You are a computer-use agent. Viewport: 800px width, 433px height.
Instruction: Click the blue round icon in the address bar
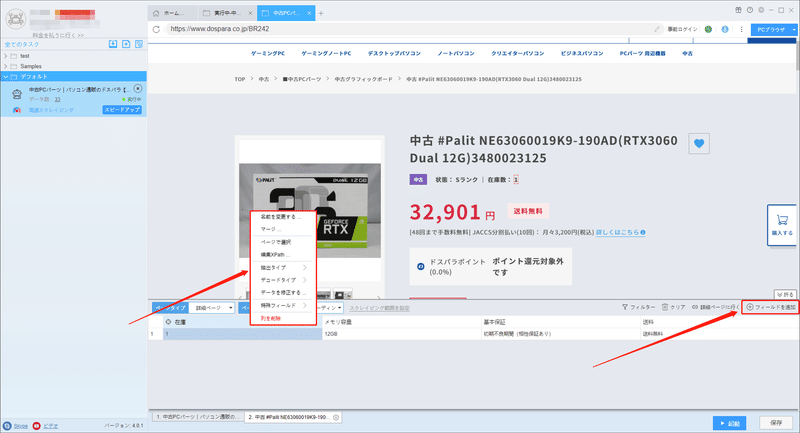(x=725, y=29)
